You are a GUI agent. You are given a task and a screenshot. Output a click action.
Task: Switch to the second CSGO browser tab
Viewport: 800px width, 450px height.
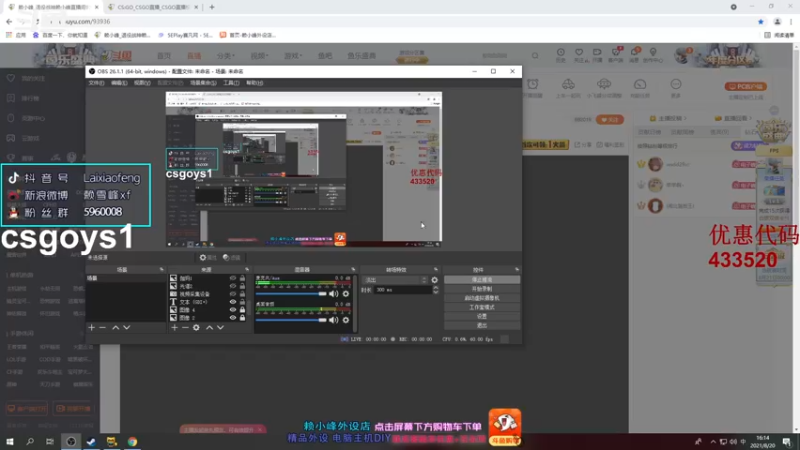pyautogui.click(x=152, y=7)
